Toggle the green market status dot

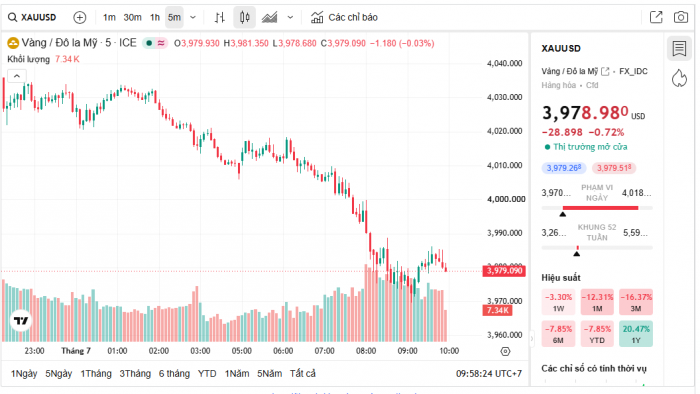click(149, 43)
